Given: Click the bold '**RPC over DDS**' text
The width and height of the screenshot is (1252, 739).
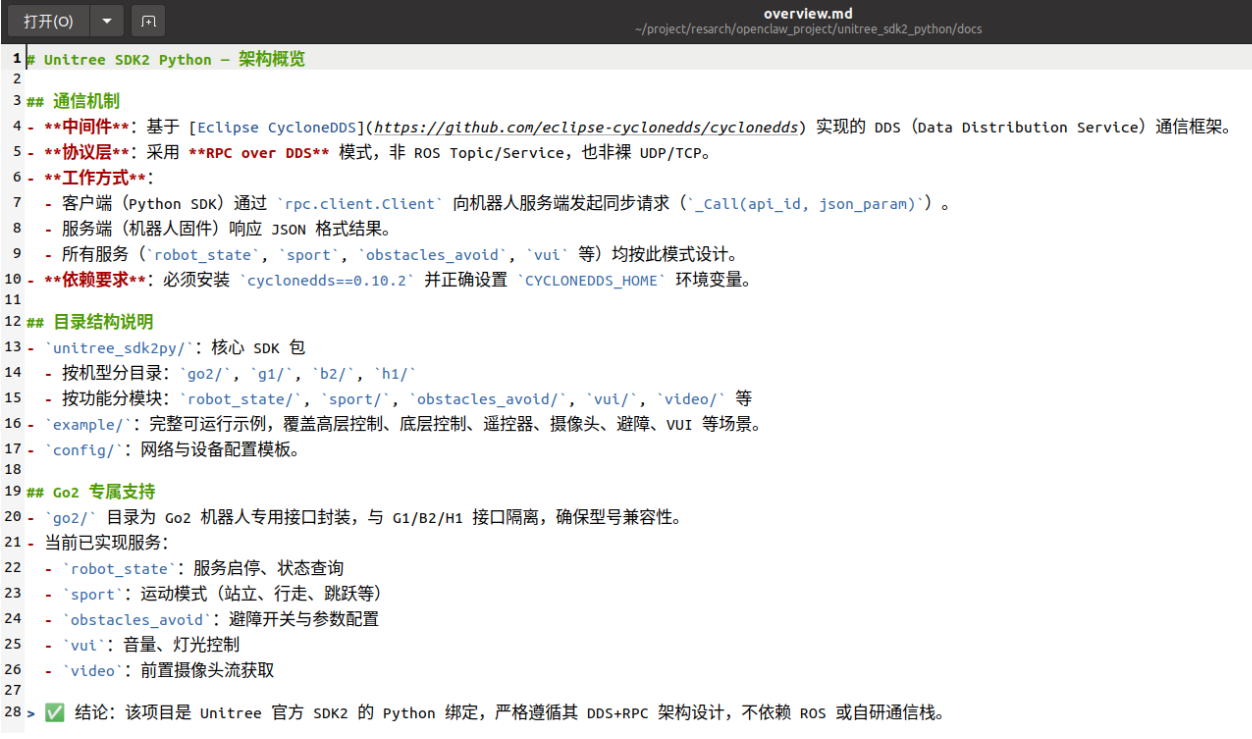Looking at the screenshot, I should pyautogui.click(x=258, y=153).
